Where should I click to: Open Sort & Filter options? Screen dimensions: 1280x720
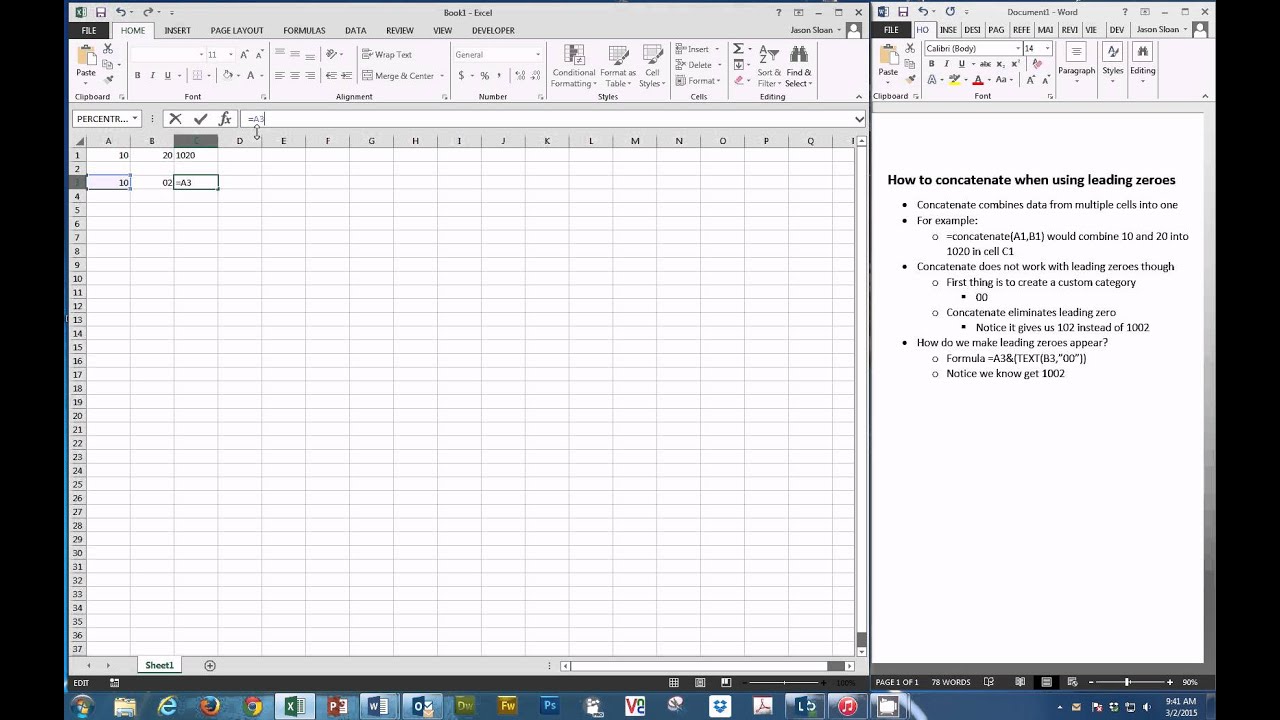click(x=769, y=66)
